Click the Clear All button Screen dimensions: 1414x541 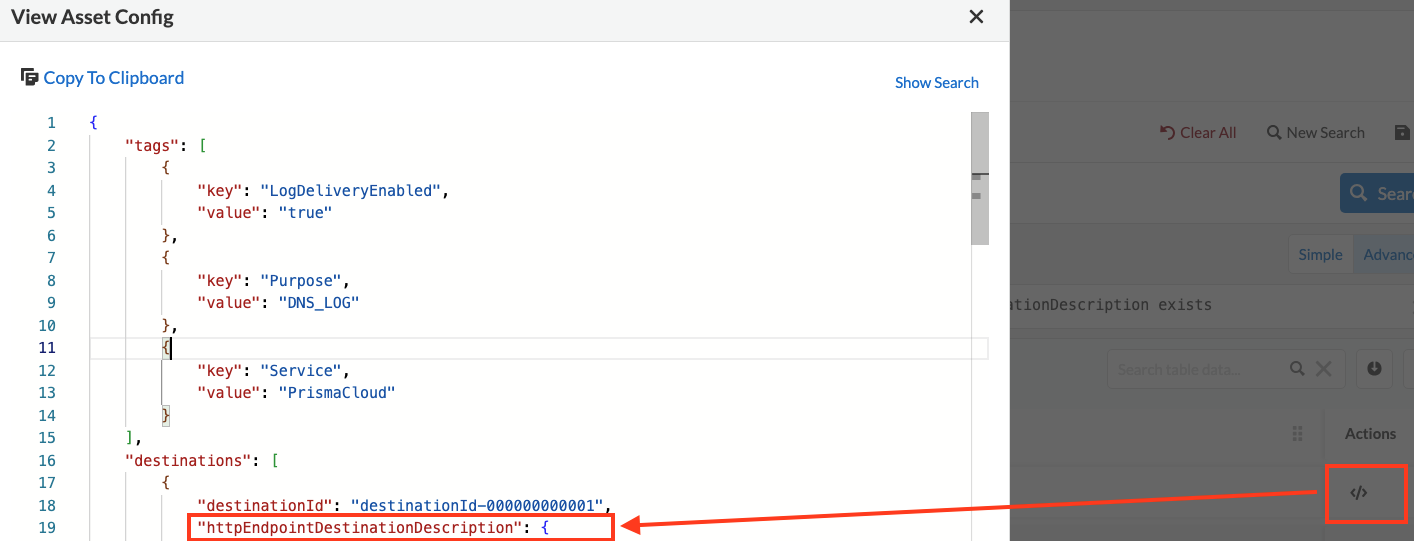coord(1198,133)
